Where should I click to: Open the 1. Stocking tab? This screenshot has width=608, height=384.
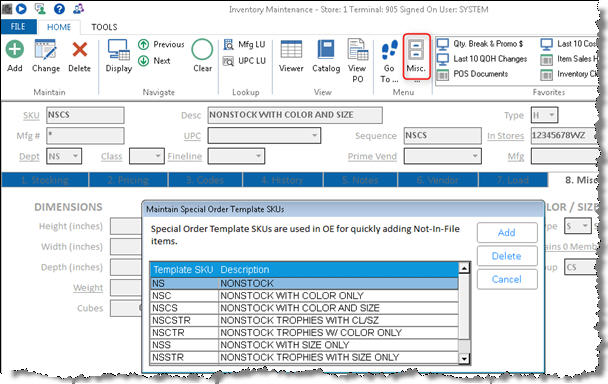click(x=45, y=180)
